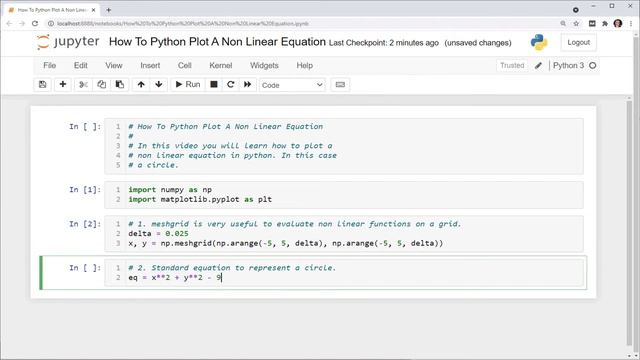Click the page vertical scrollbar
The height and width of the screenshot is (360, 640).
point(629,222)
